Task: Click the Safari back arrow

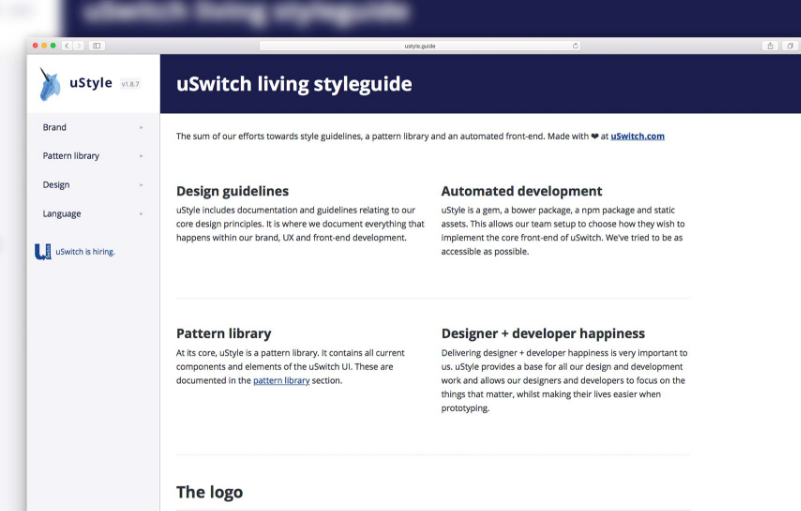Action: click(x=67, y=46)
